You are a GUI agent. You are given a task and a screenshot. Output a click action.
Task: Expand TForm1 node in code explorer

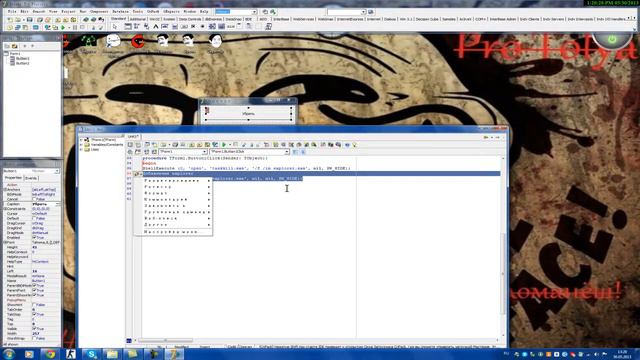82,140
